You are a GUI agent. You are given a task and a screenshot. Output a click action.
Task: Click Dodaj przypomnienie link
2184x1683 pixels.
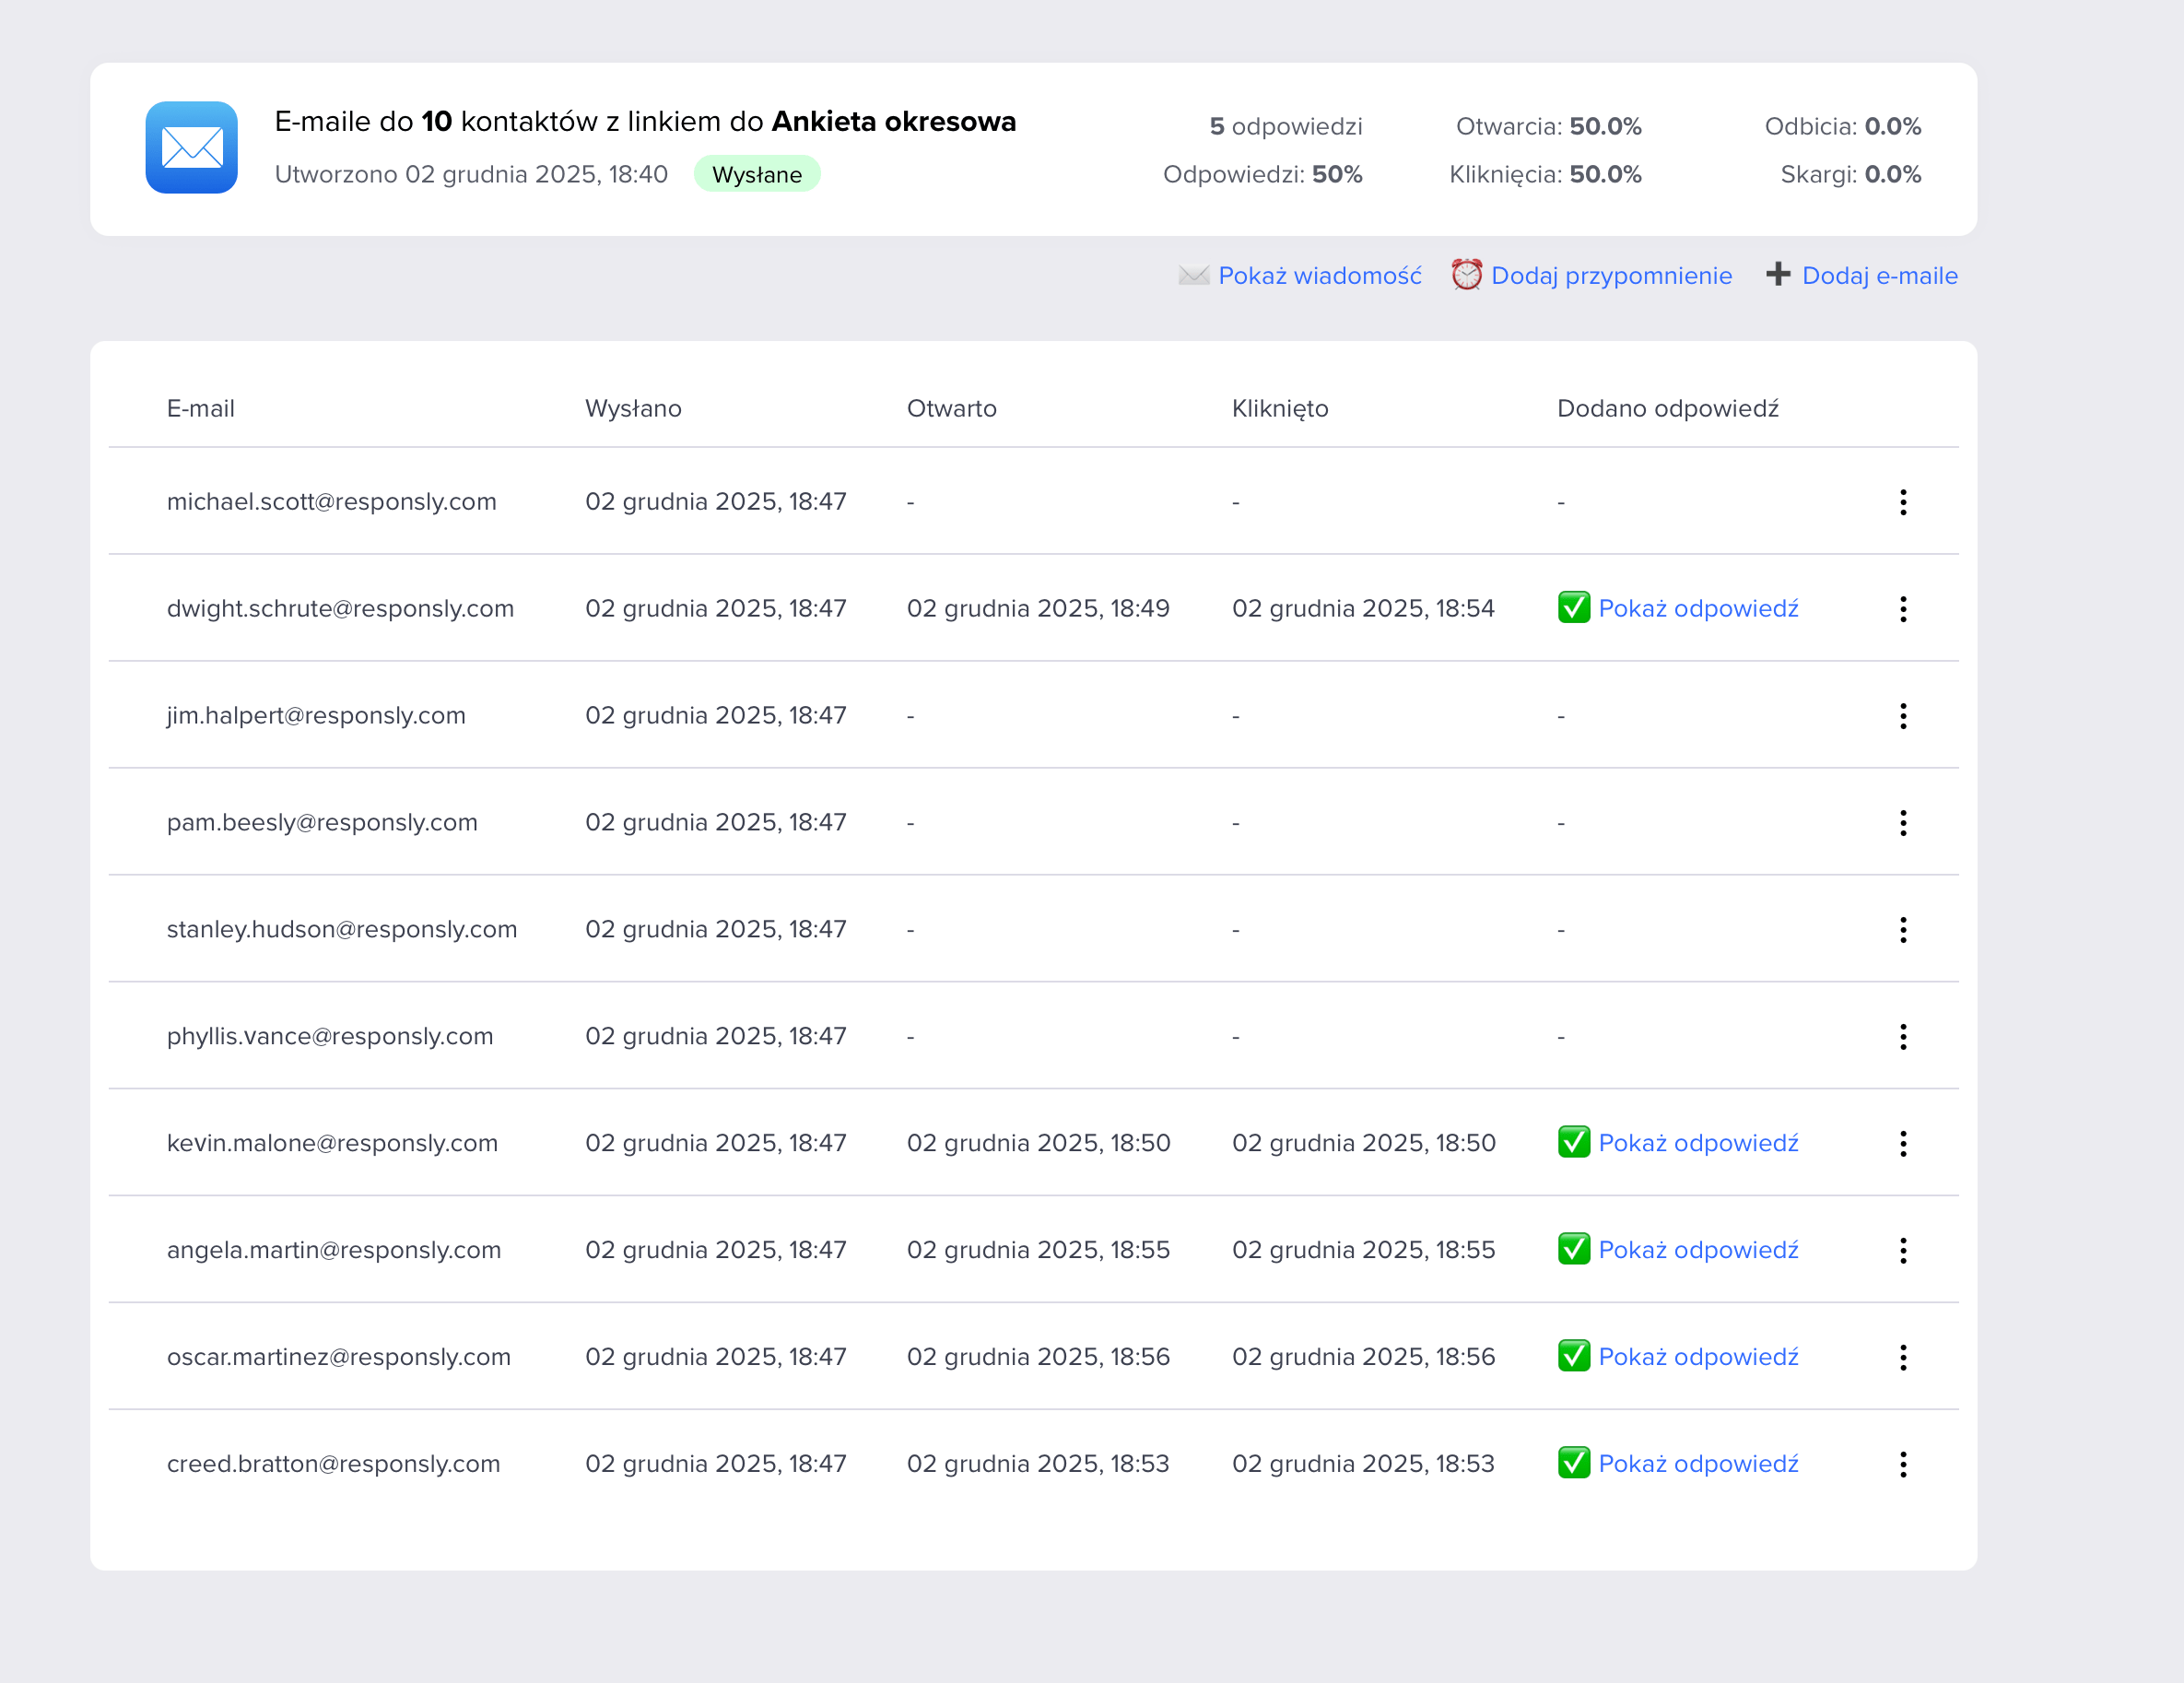[x=1611, y=276]
